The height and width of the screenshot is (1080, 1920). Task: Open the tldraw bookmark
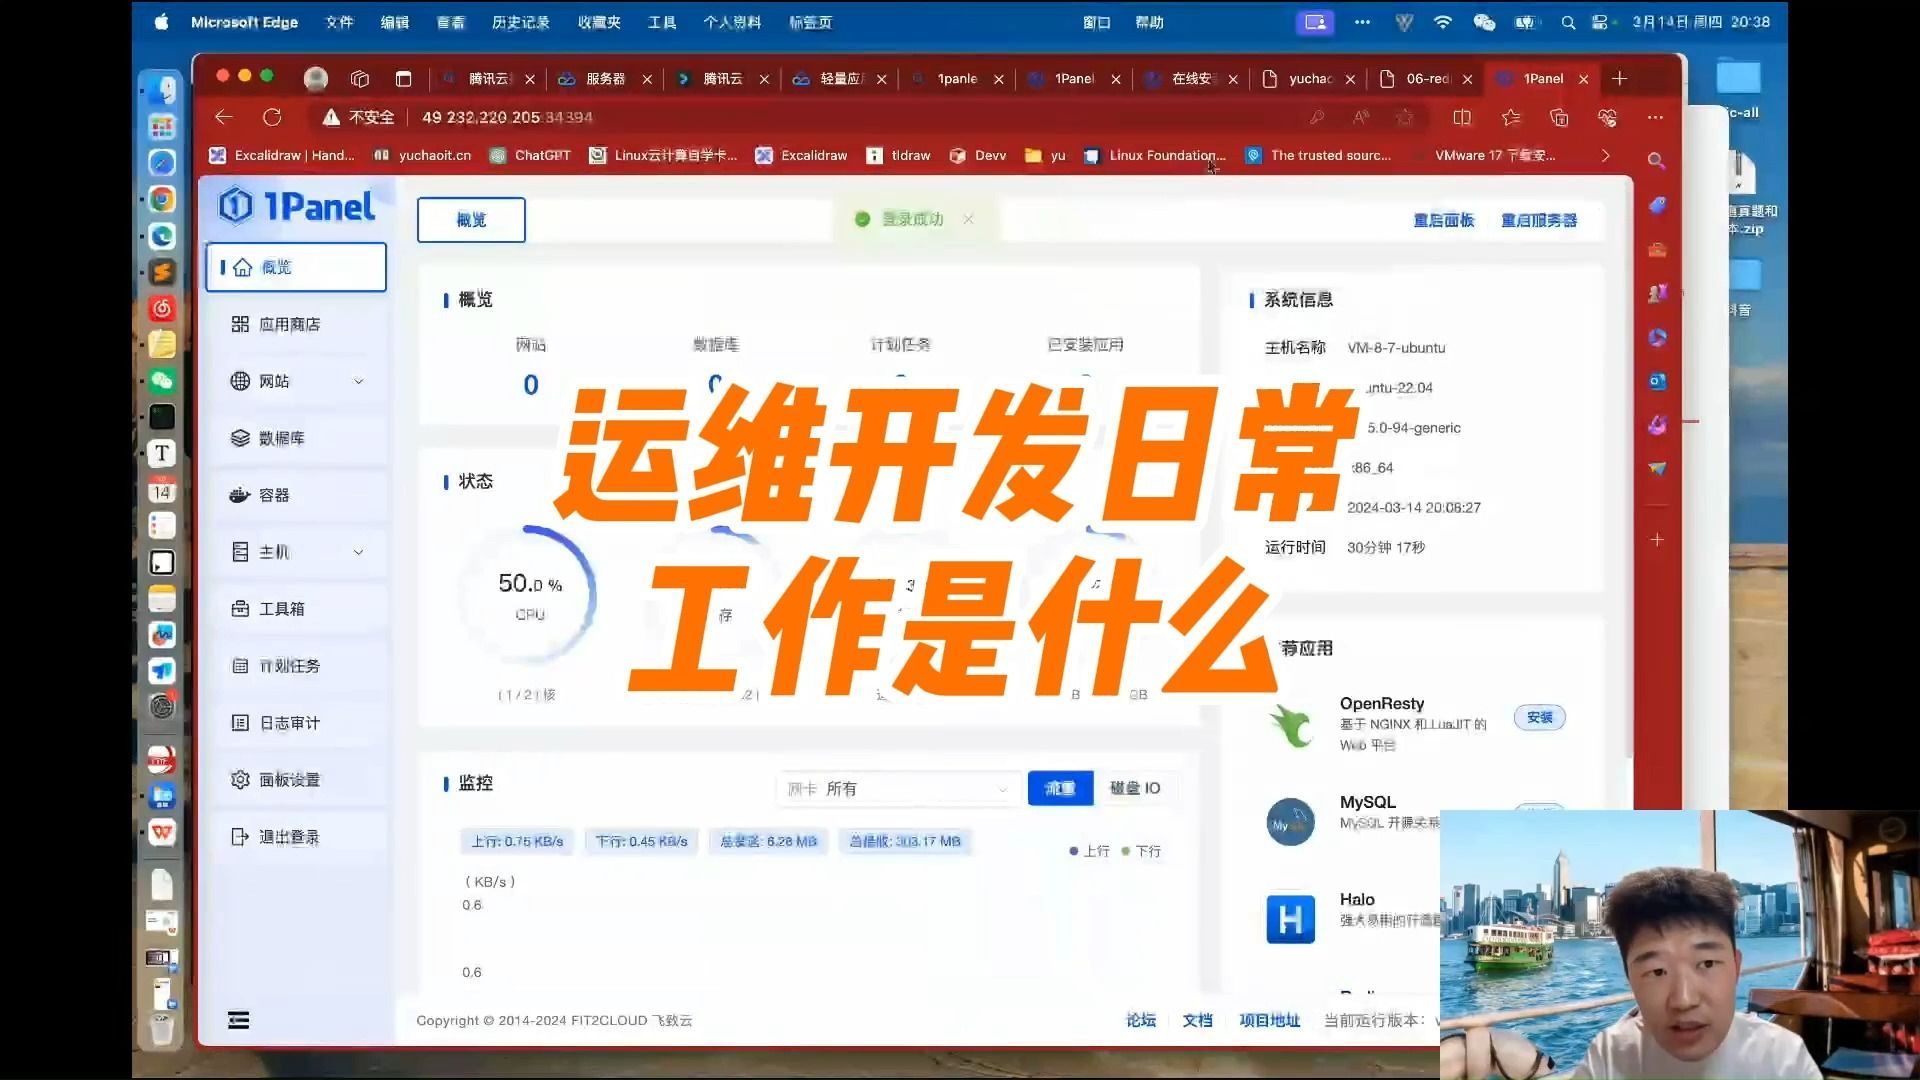coord(898,155)
